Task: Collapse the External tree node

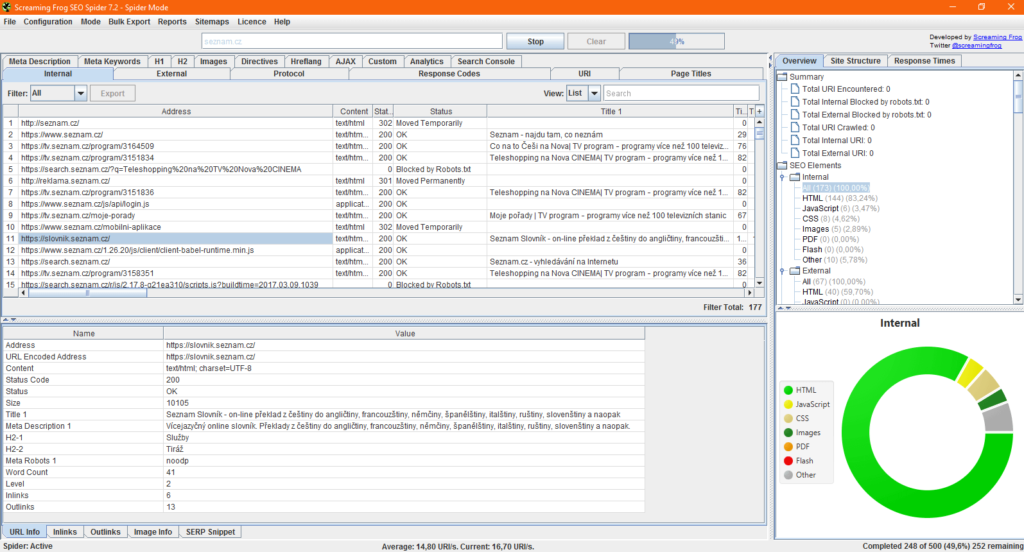Action: pyautogui.click(x=782, y=270)
